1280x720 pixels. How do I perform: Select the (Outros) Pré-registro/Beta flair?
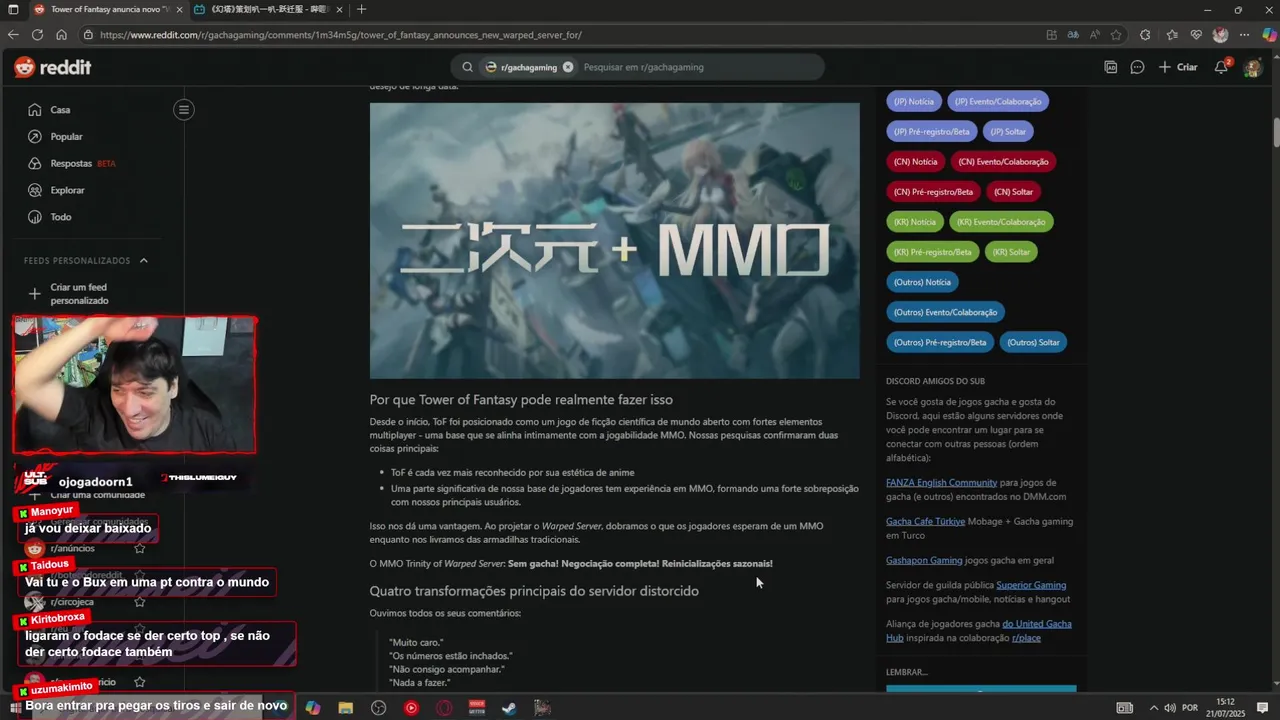pos(940,342)
